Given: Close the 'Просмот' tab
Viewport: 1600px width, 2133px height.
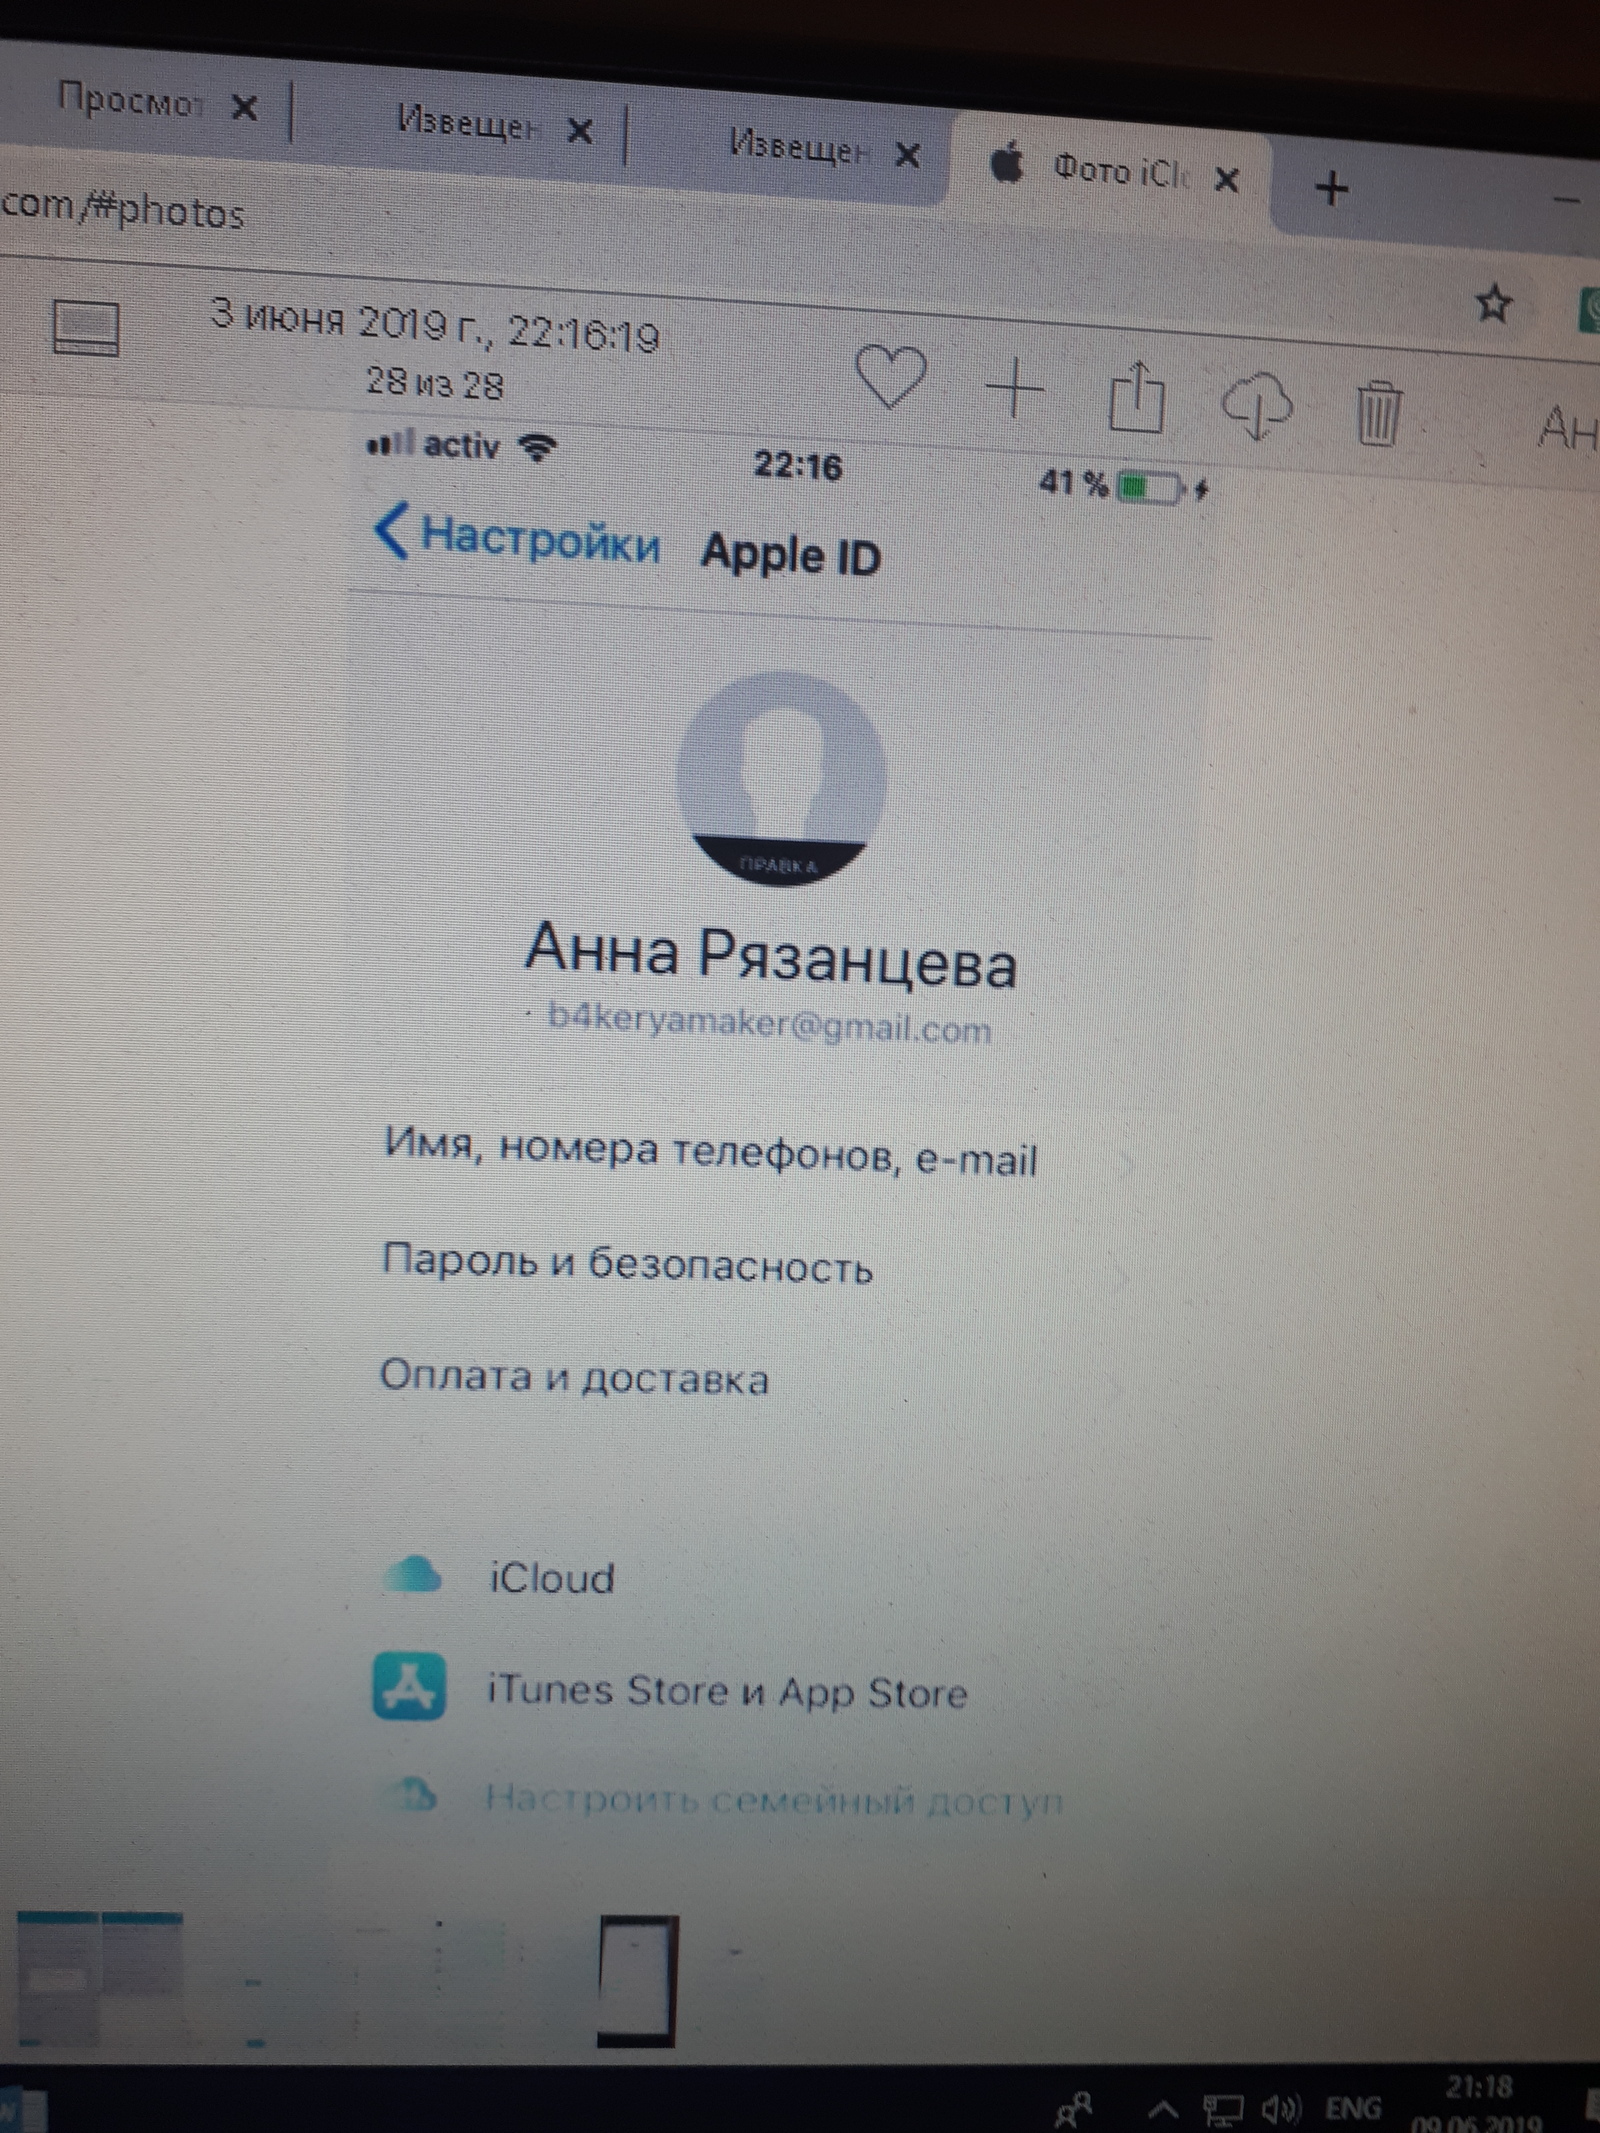Looking at the screenshot, I should point(244,107).
